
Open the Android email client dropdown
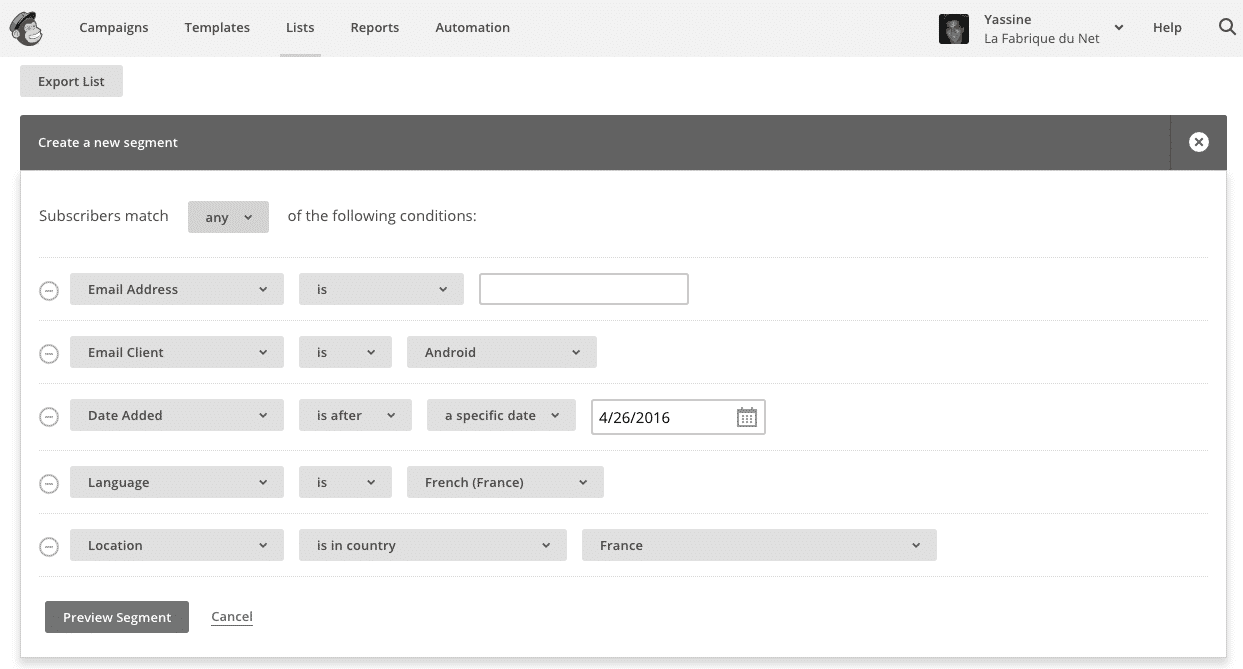[x=501, y=352]
